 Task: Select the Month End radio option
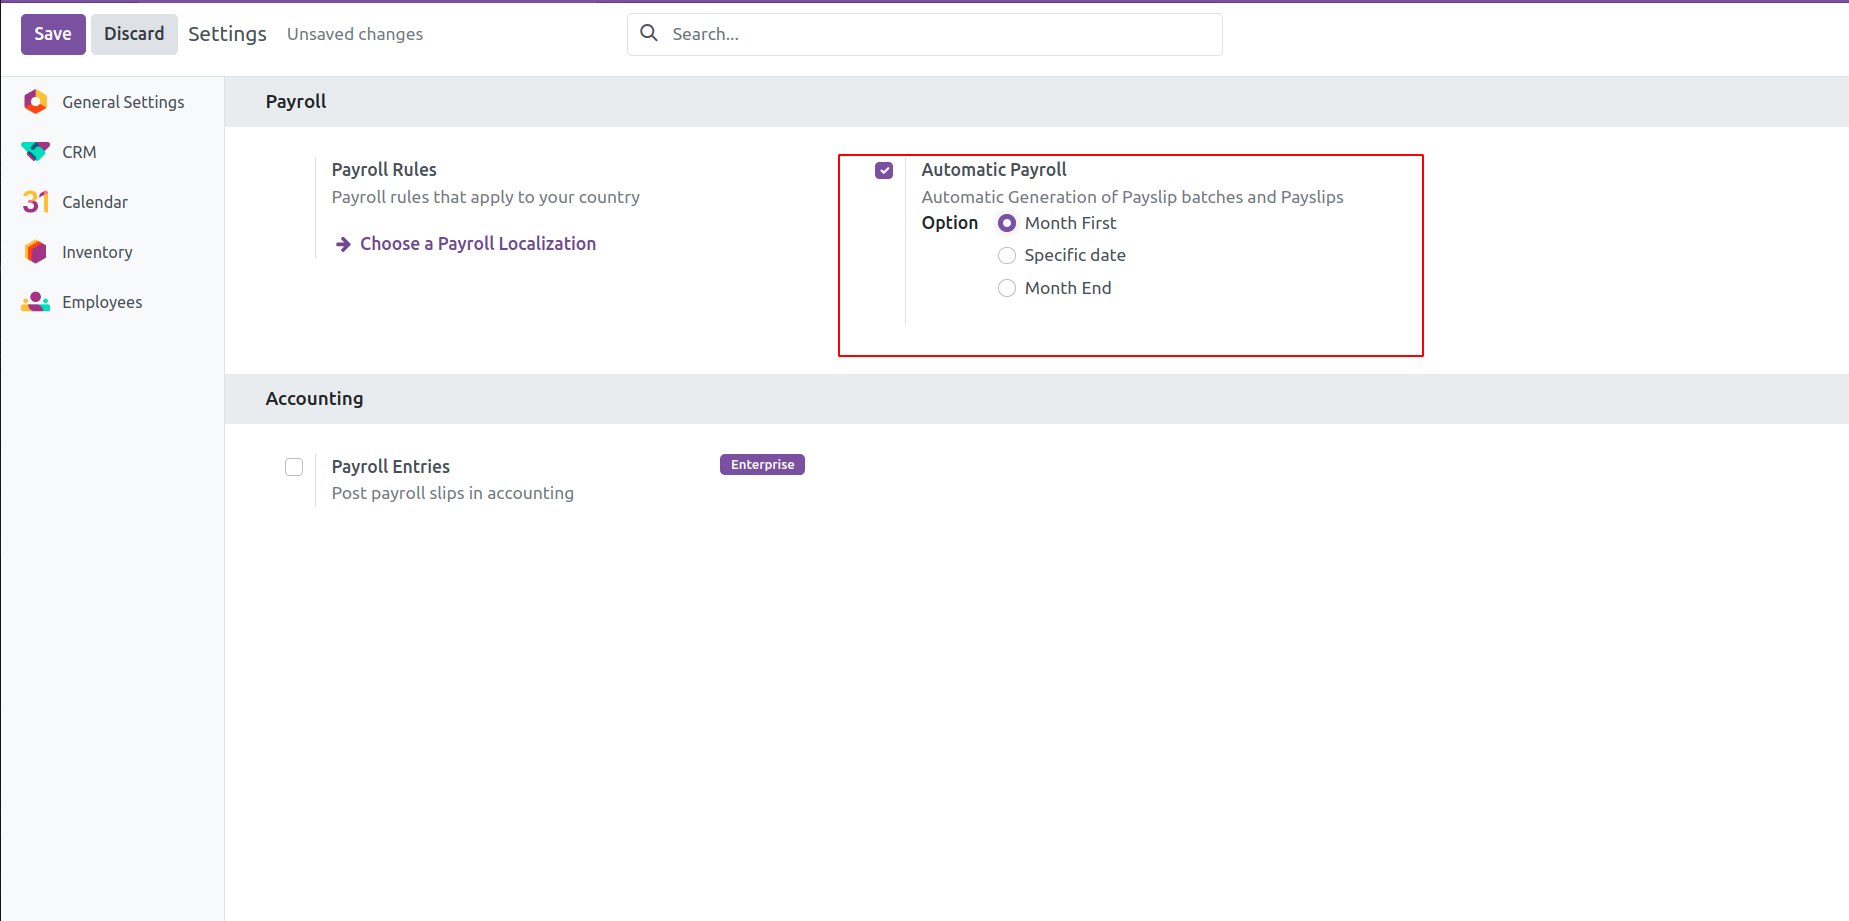[x=1007, y=288]
